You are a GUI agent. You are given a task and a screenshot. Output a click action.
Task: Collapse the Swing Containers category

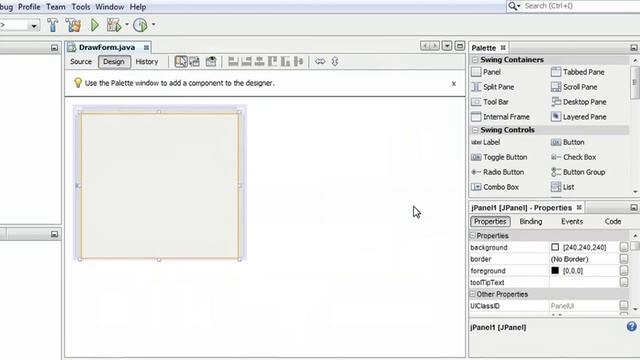475,60
